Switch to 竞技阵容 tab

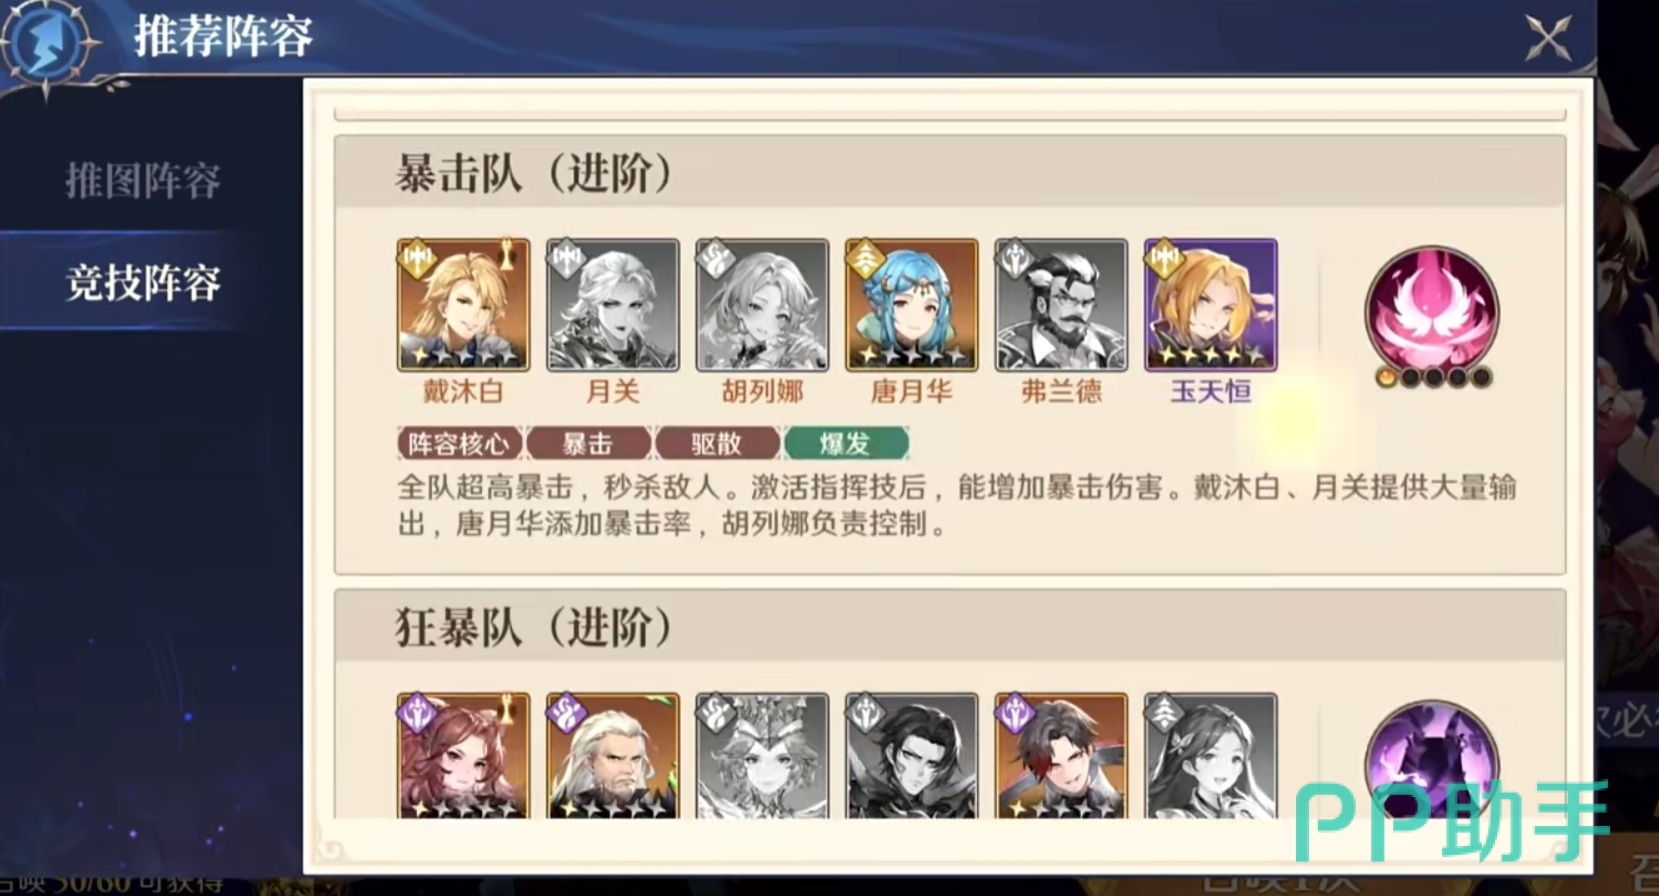143,283
